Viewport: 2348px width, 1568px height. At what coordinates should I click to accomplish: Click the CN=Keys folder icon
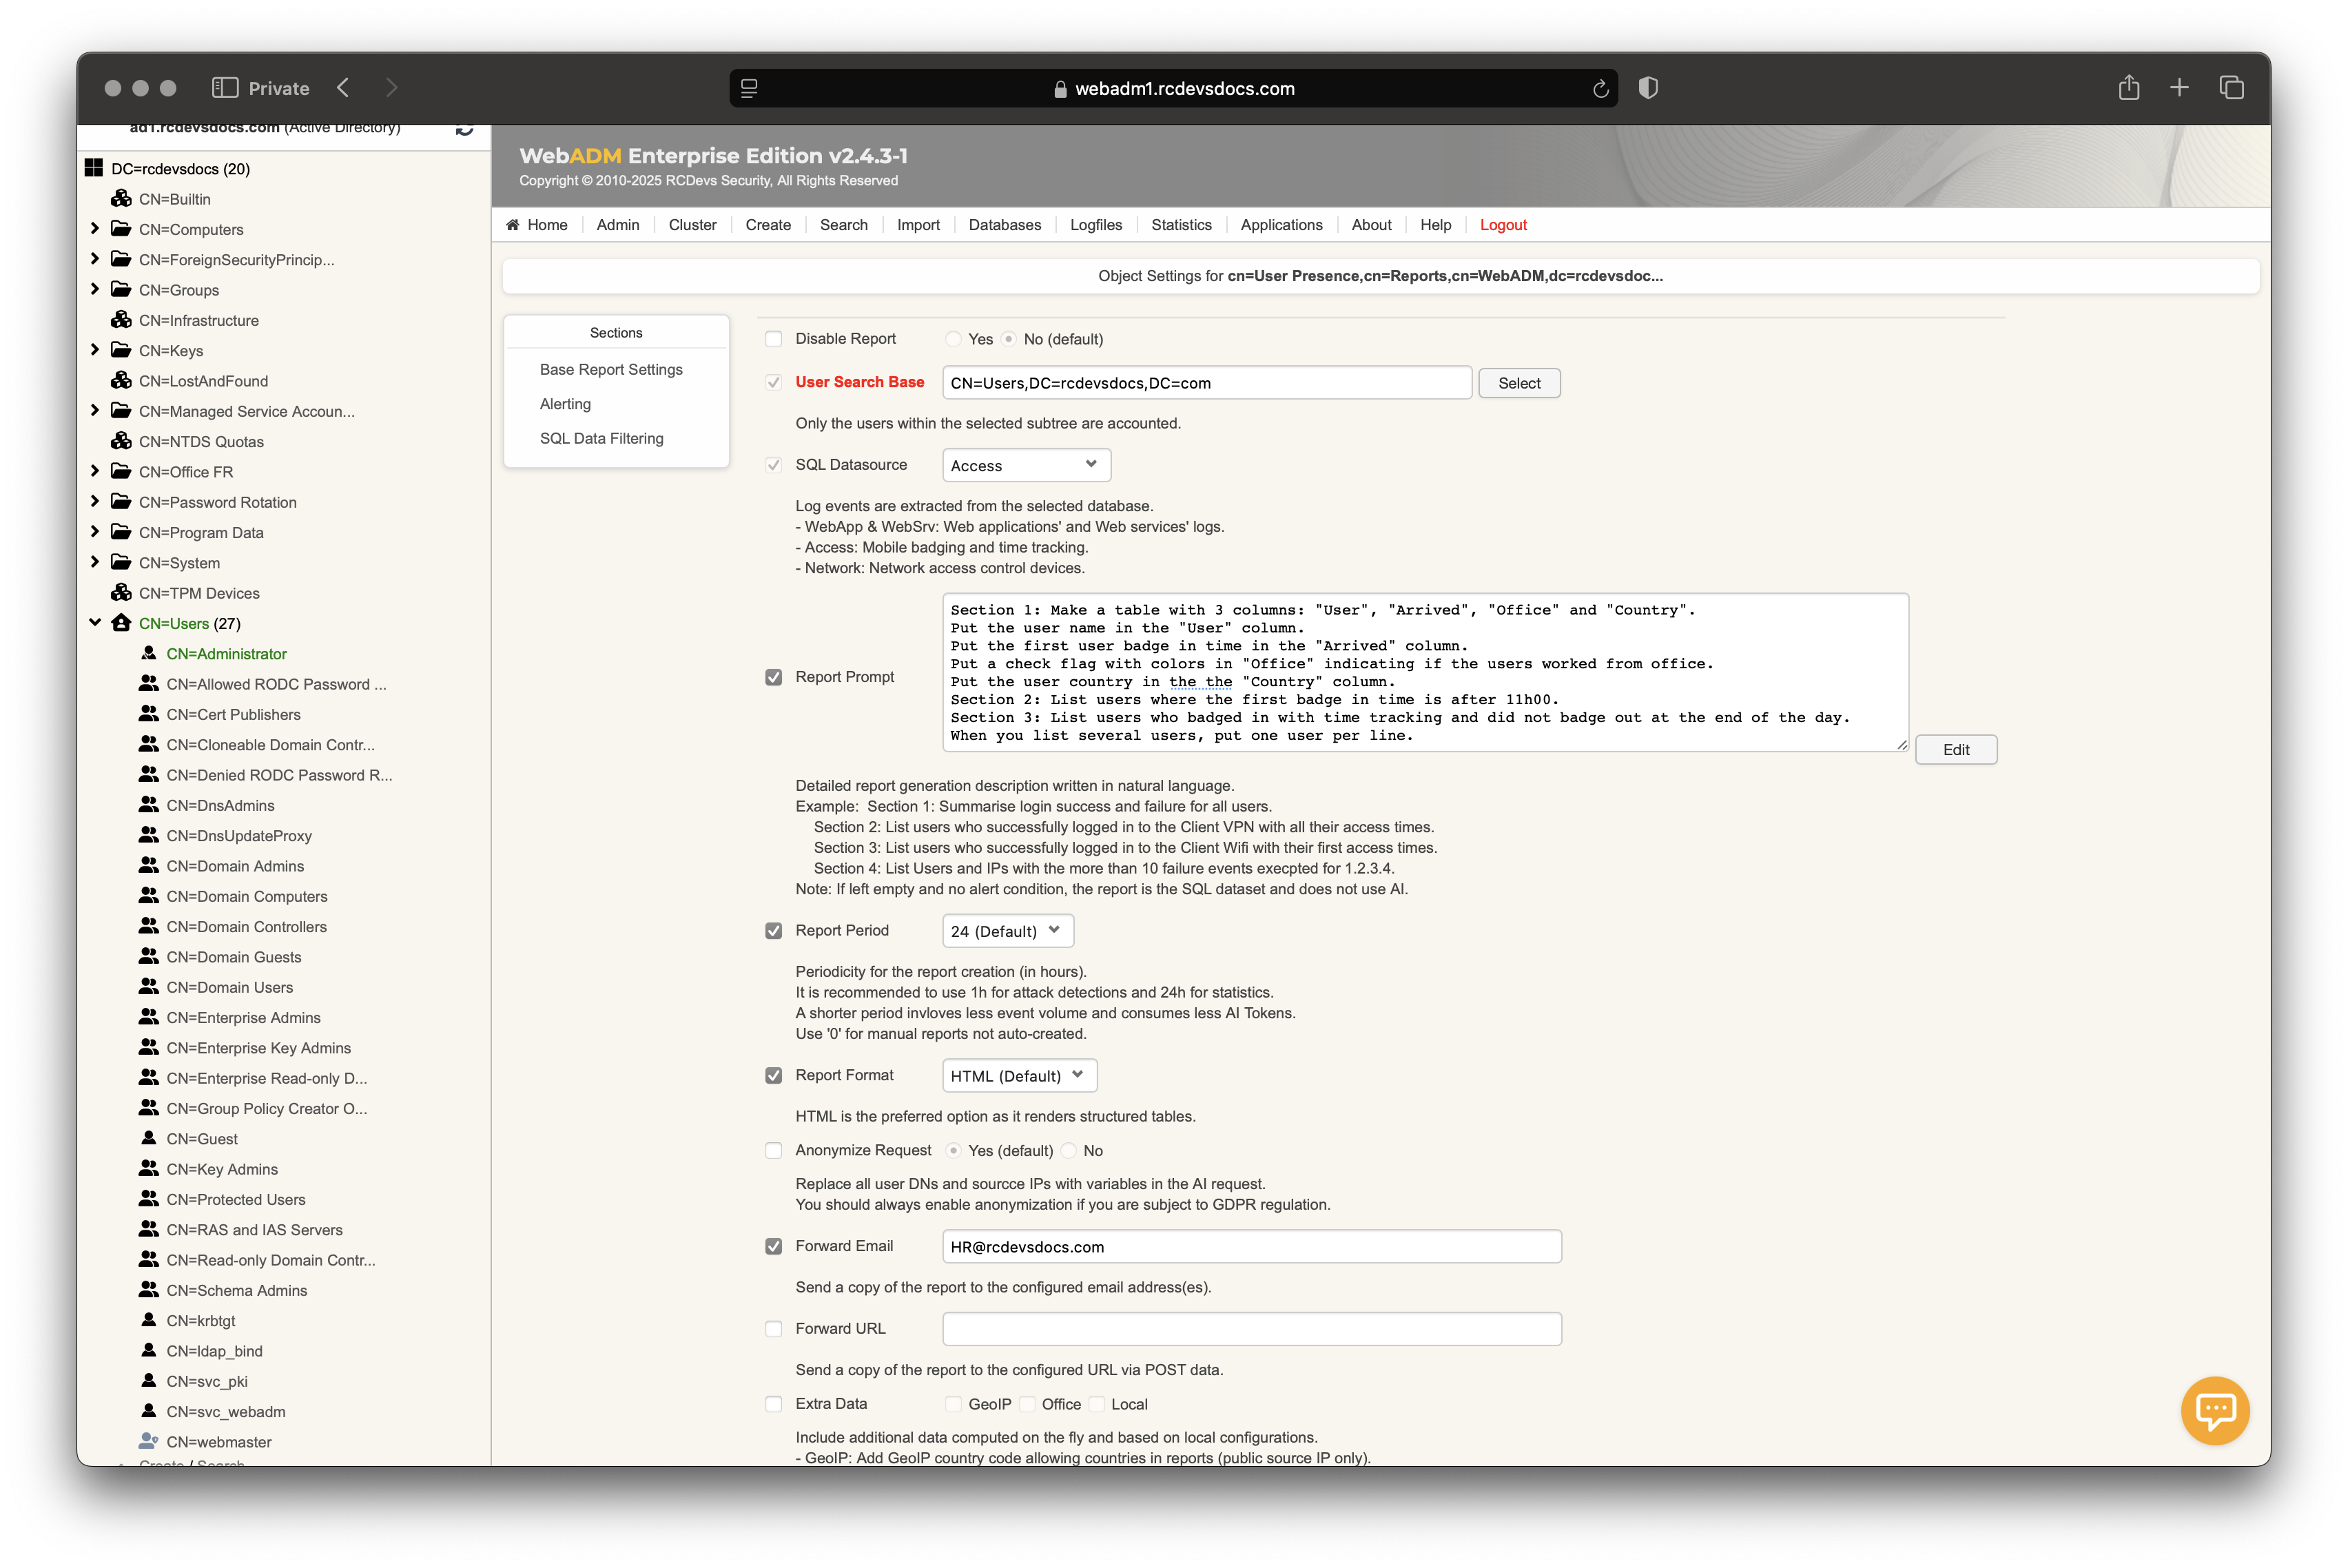pyautogui.click(x=121, y=349)
